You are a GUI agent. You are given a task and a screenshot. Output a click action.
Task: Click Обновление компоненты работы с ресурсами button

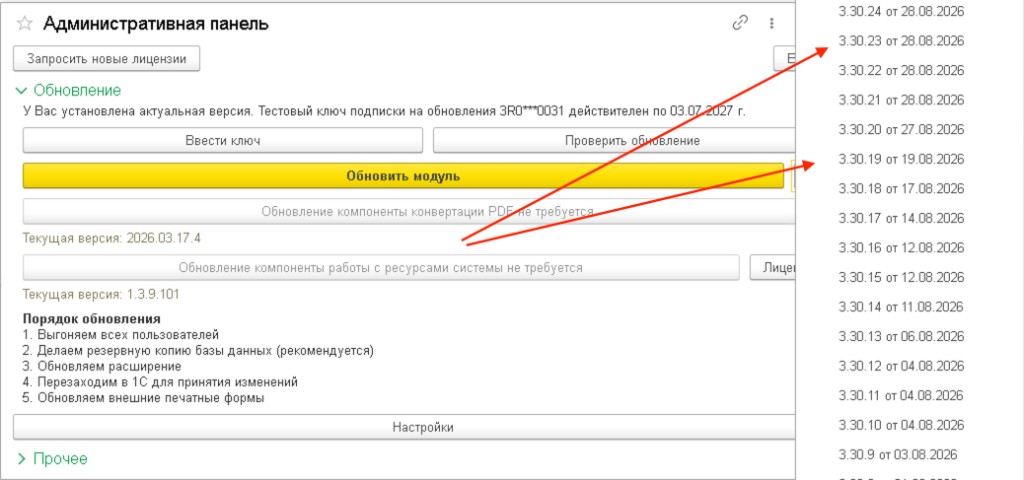381,268
